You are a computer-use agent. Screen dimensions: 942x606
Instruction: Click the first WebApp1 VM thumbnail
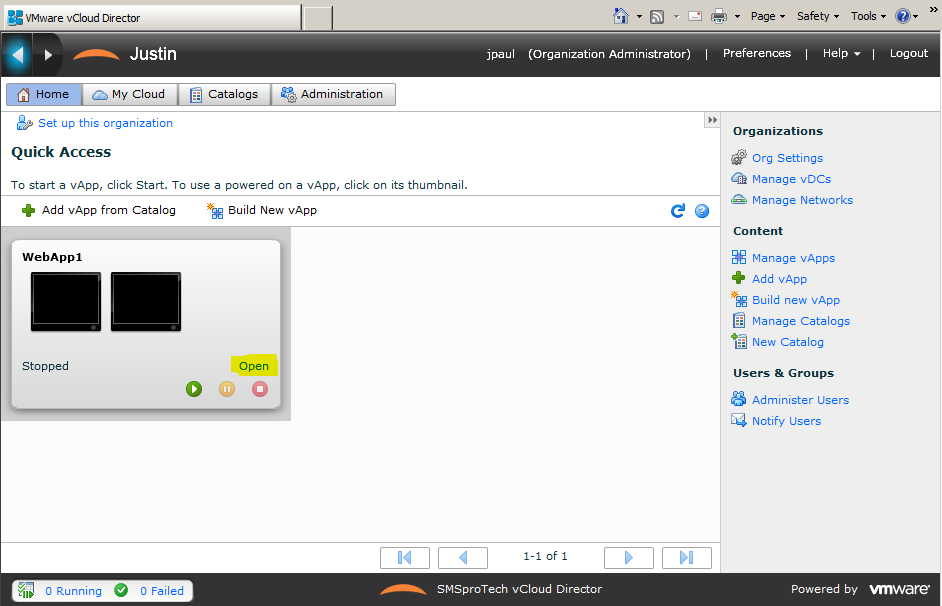click(66, 301)
